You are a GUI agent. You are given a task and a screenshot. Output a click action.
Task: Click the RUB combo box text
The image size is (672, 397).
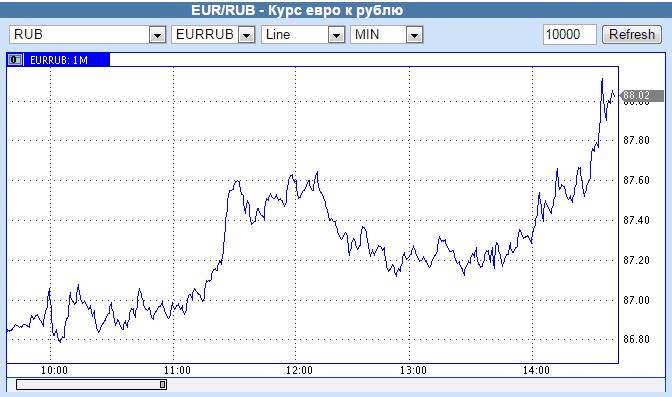tap(28, 34)
